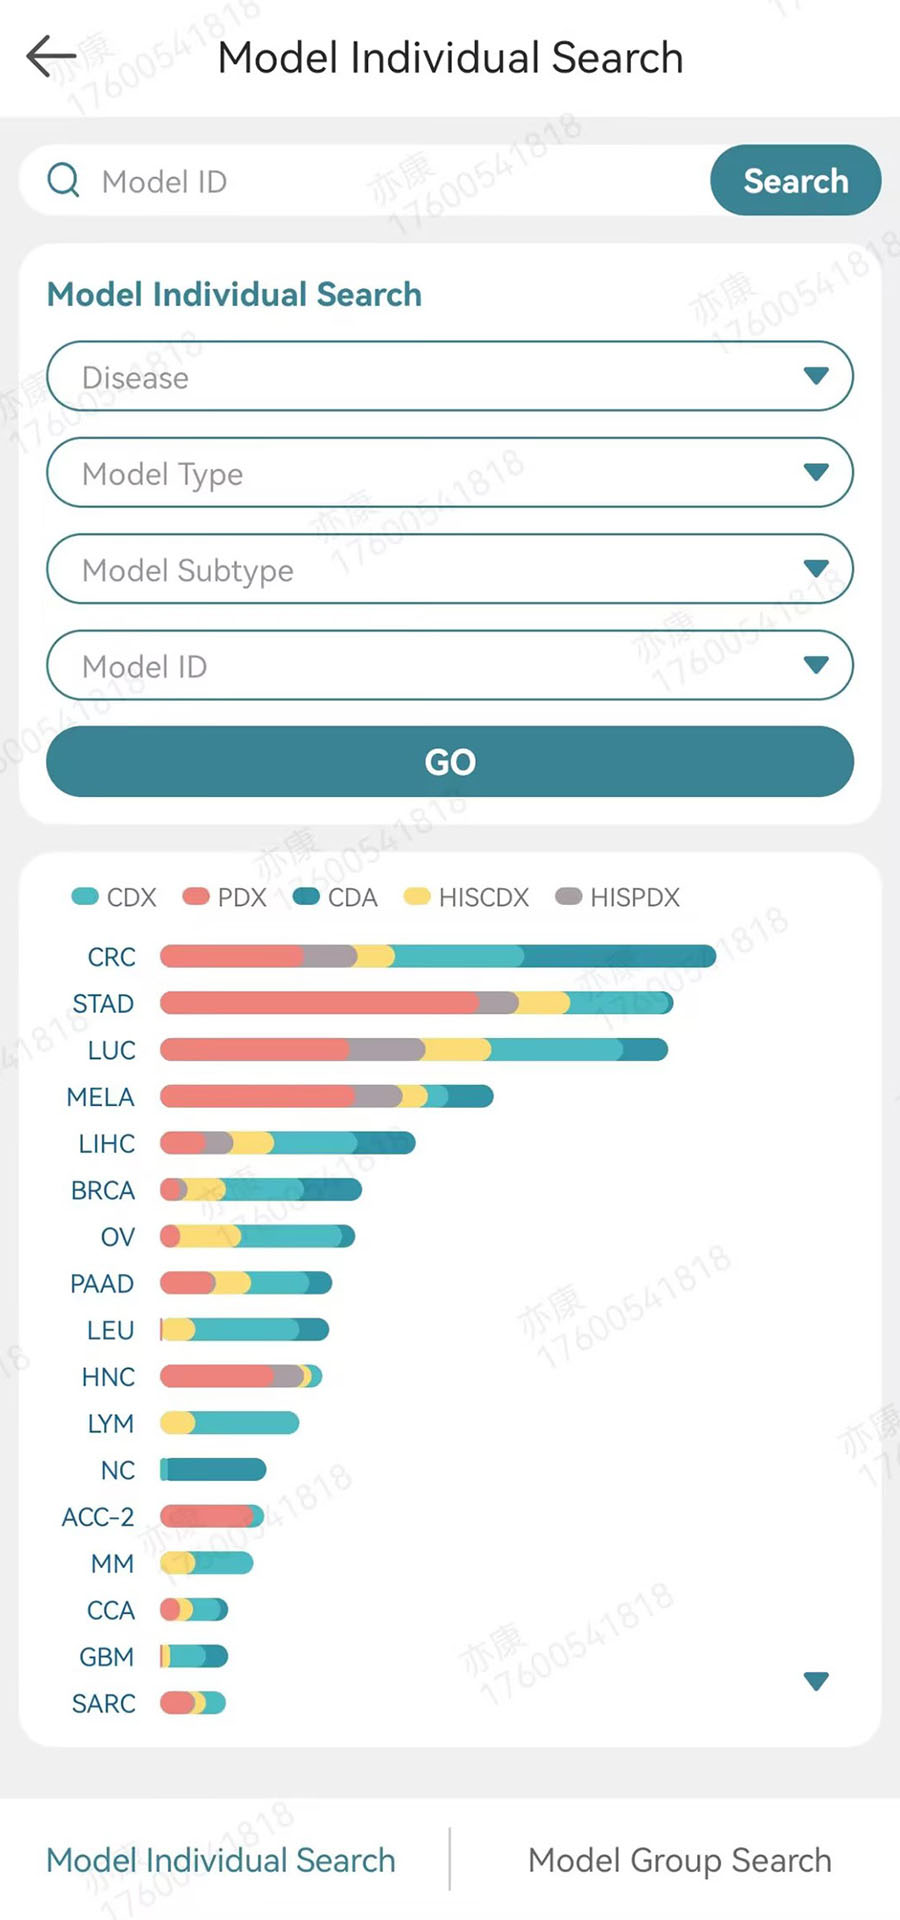Expand chart with bottom-right down arrow
Image resolution: width=900 pixels, height=1920 pixels.
click(x=816, y=1682)
